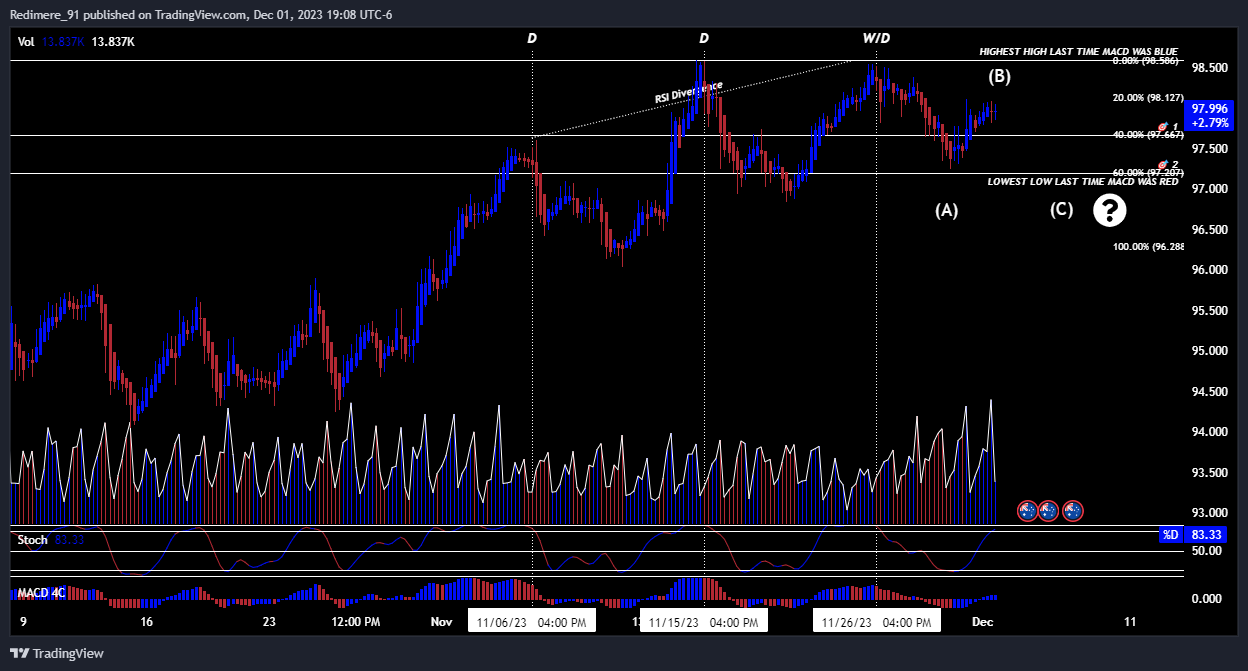The width and height of the screenshot is (1248, 671).
Task: Select the 100.00% (96.288 Fibonacci level label
Action: click(1149, 246)
